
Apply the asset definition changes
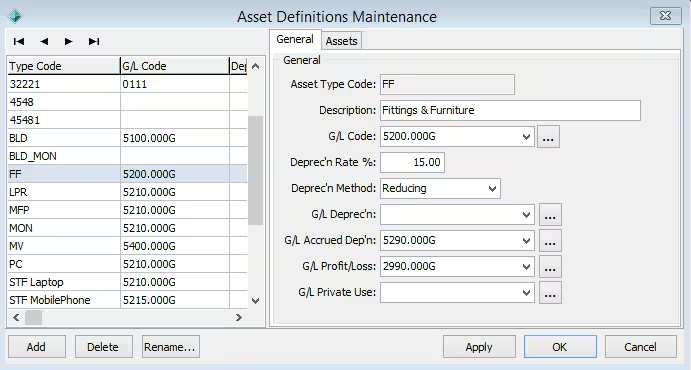(x=479, y=347)
